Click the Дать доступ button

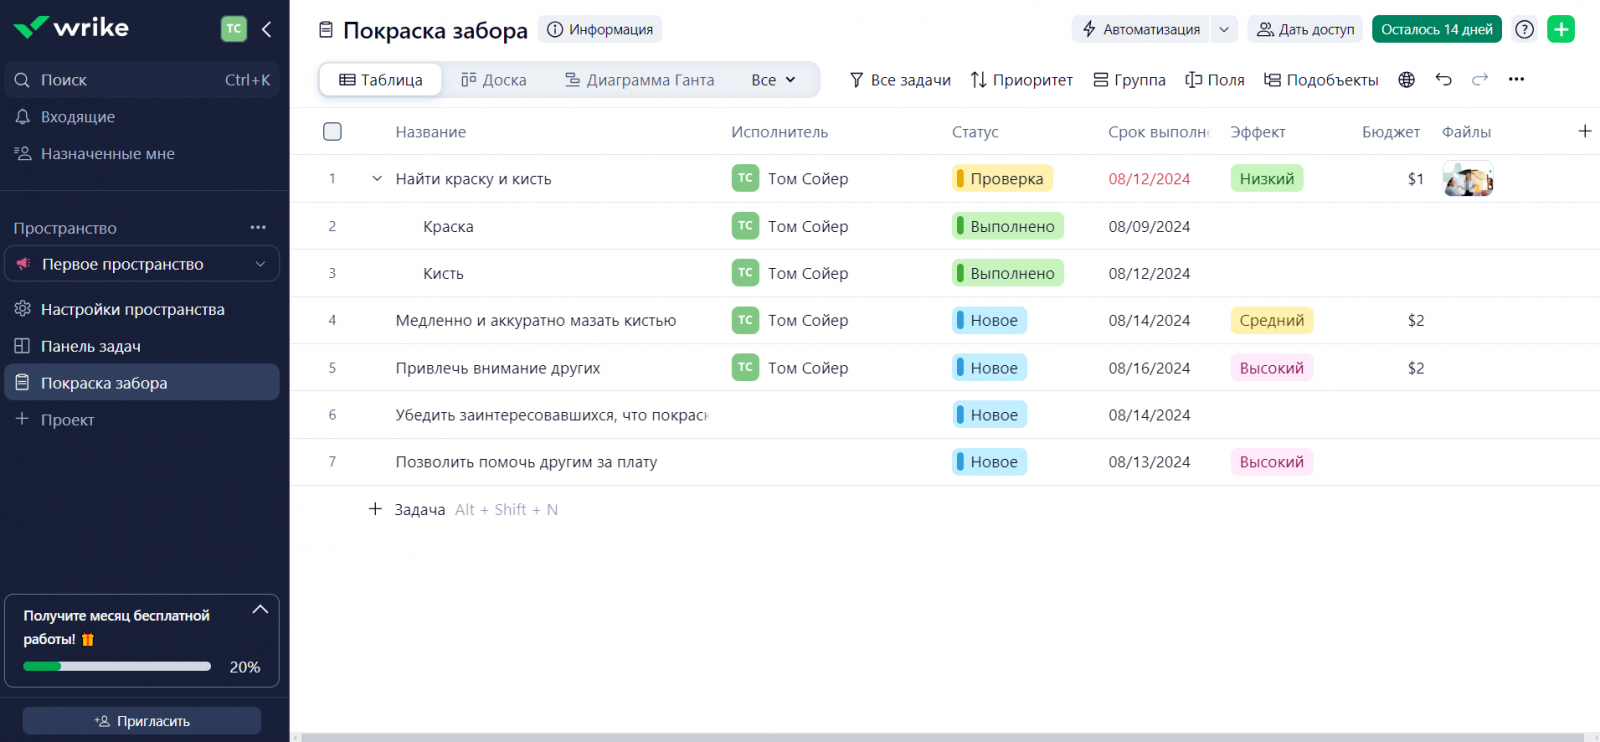click(1305, 29)
